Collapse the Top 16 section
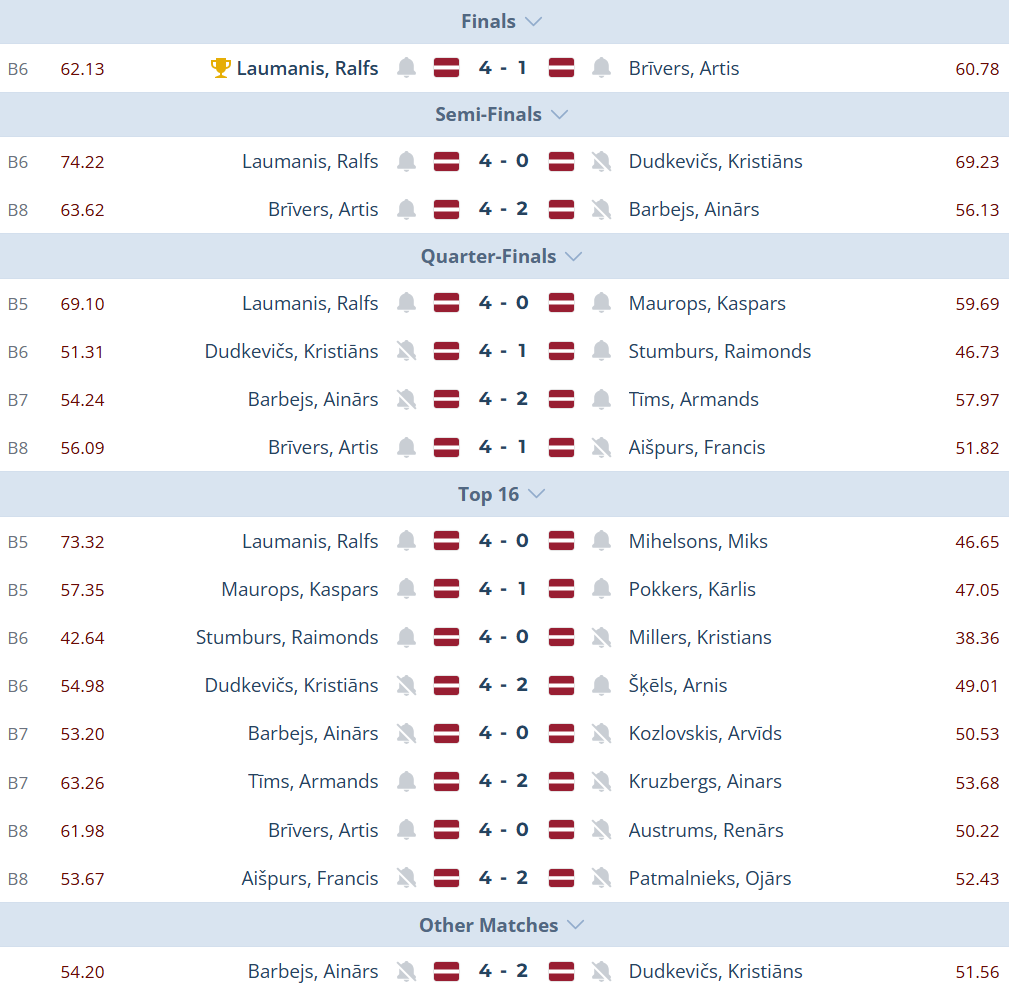This screenshot has width=1009, height=990. (x=536, y=494)
